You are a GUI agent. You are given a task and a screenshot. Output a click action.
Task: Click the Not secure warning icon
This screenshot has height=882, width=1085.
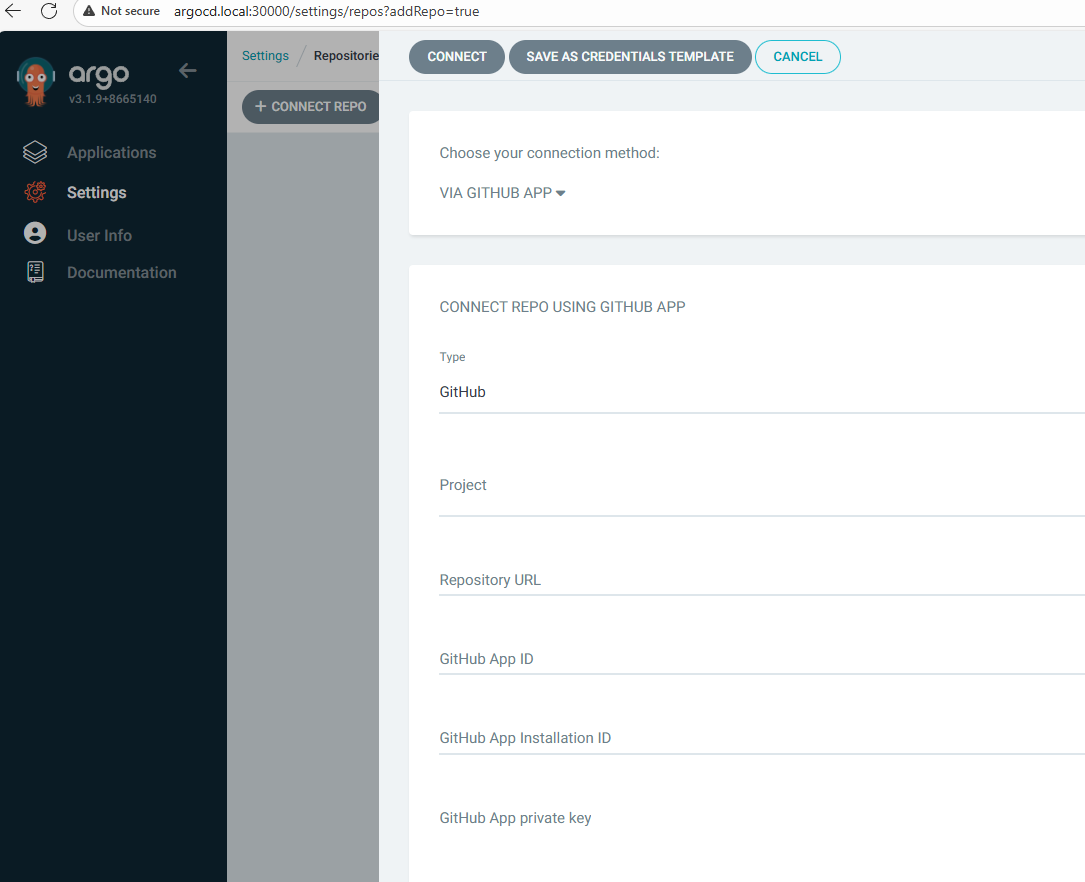(x=89, y=11)
